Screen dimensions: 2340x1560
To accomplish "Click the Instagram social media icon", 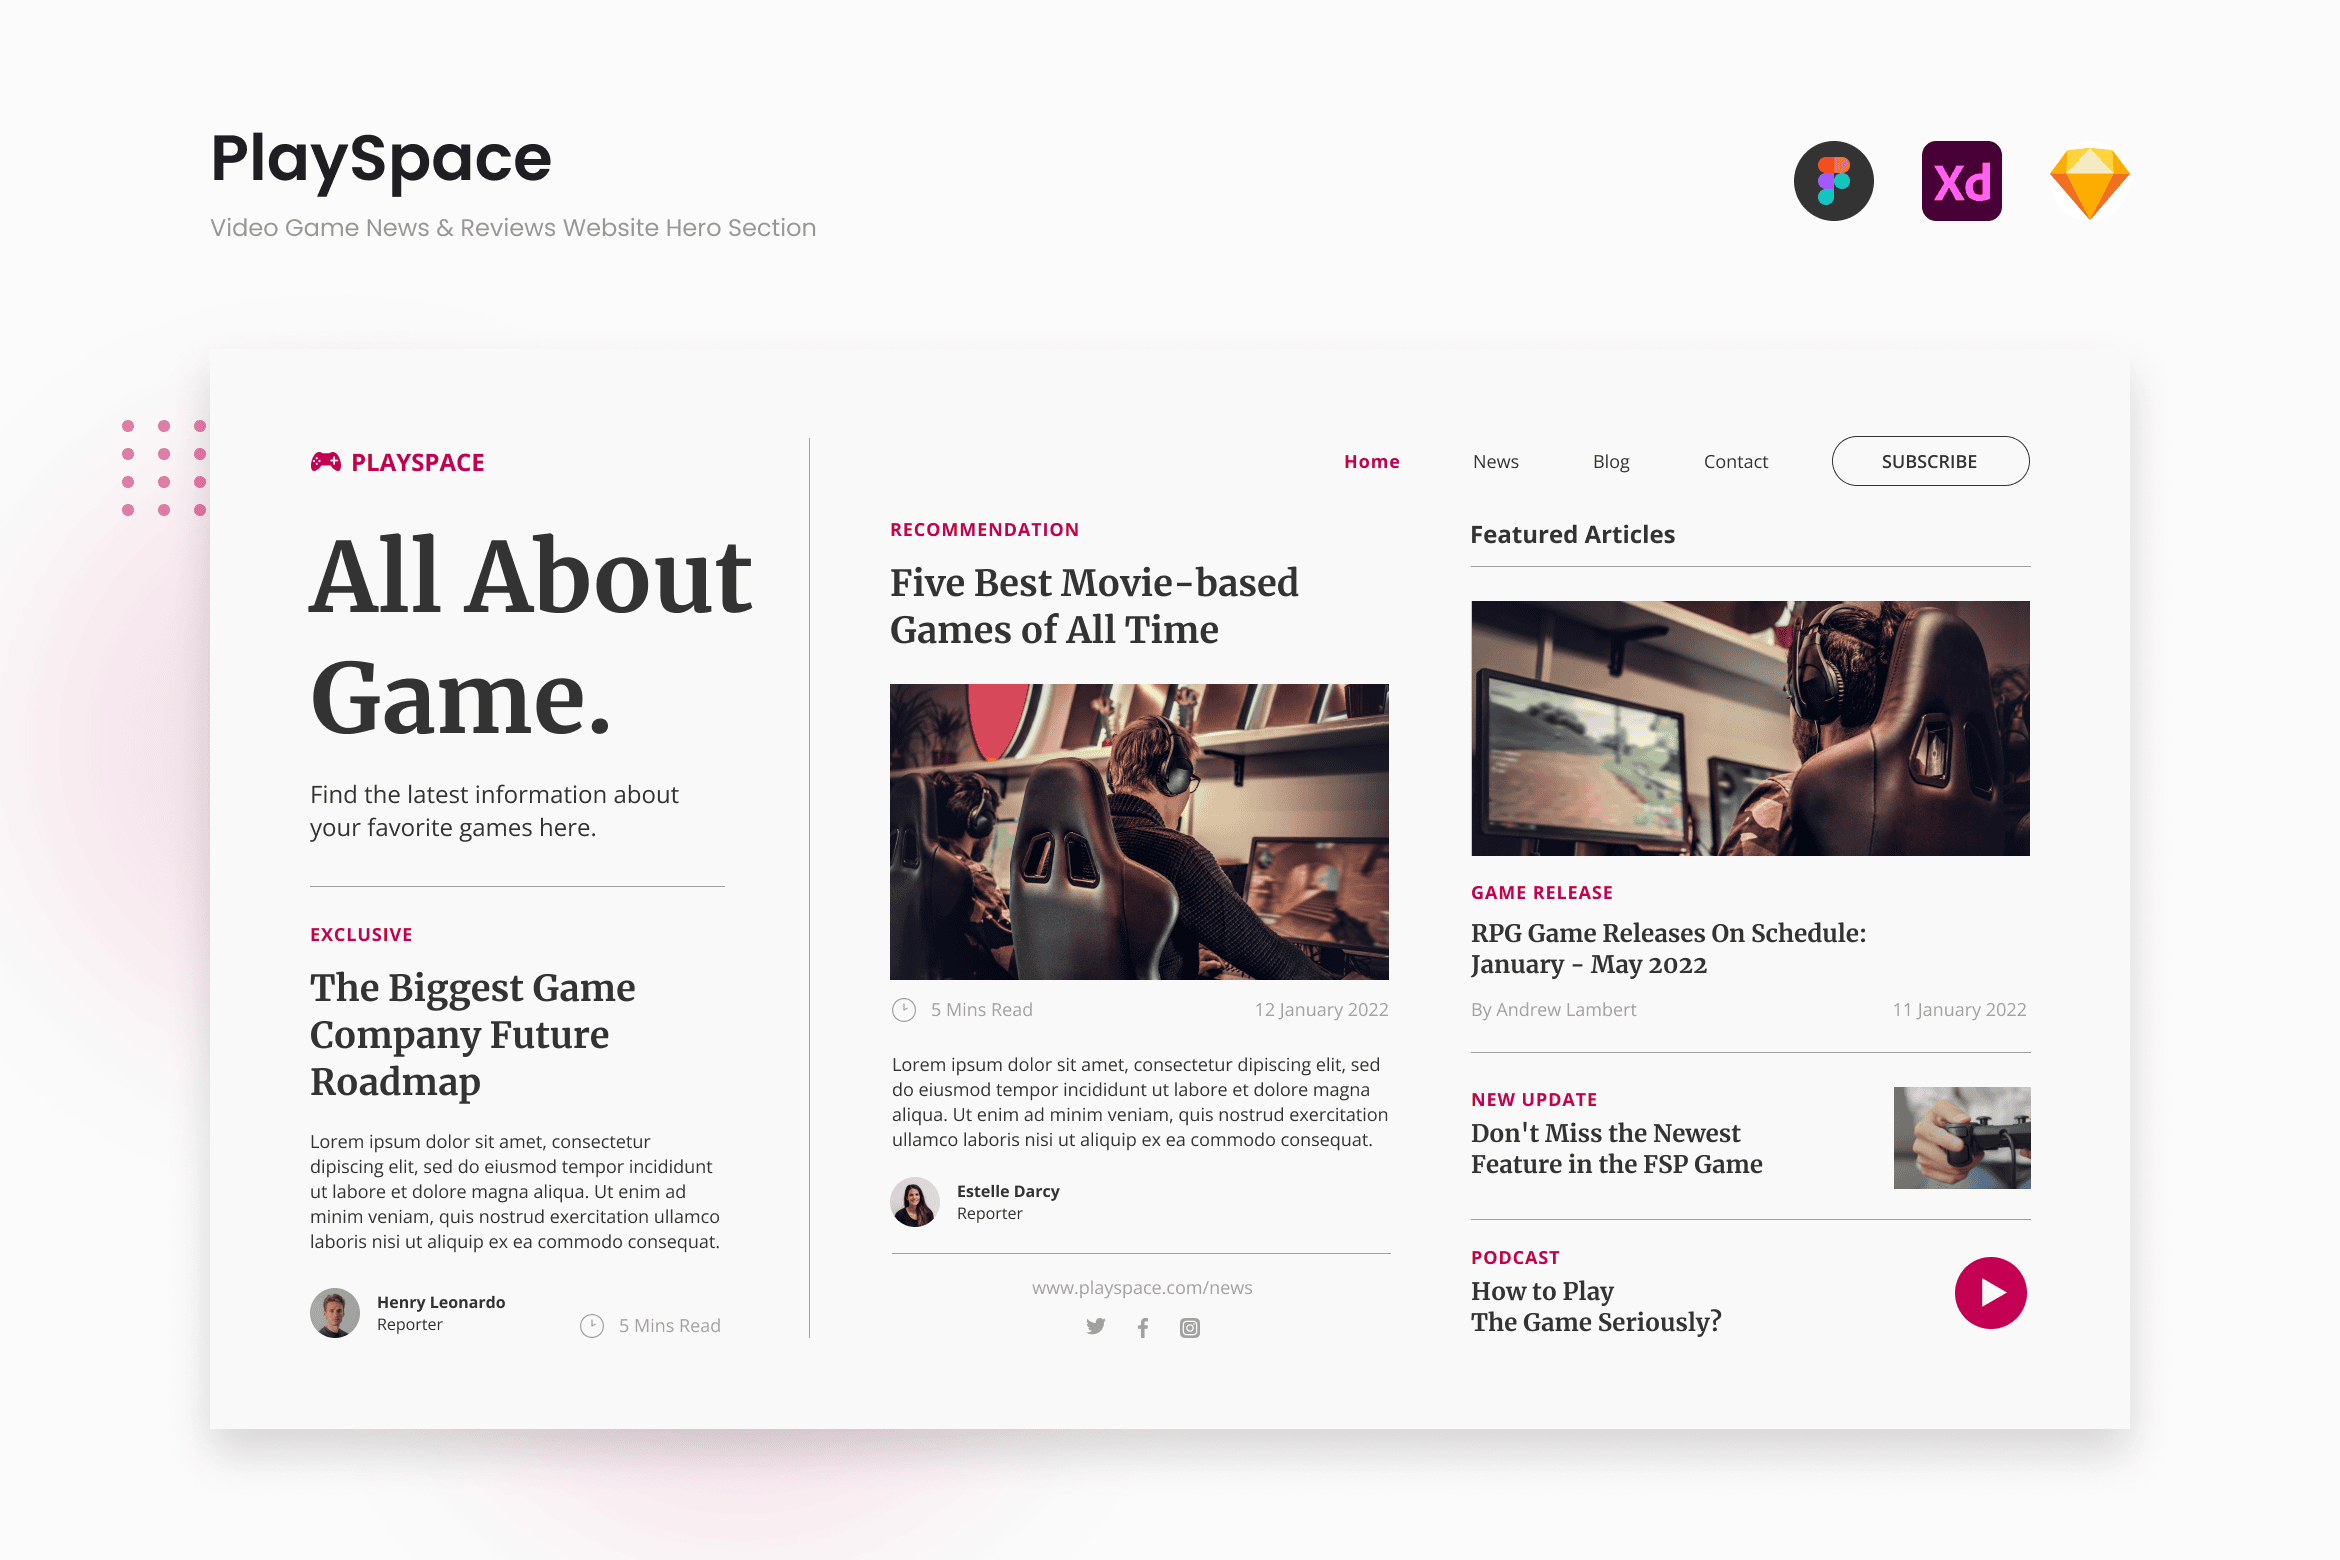I will tap(1191, 1327).
